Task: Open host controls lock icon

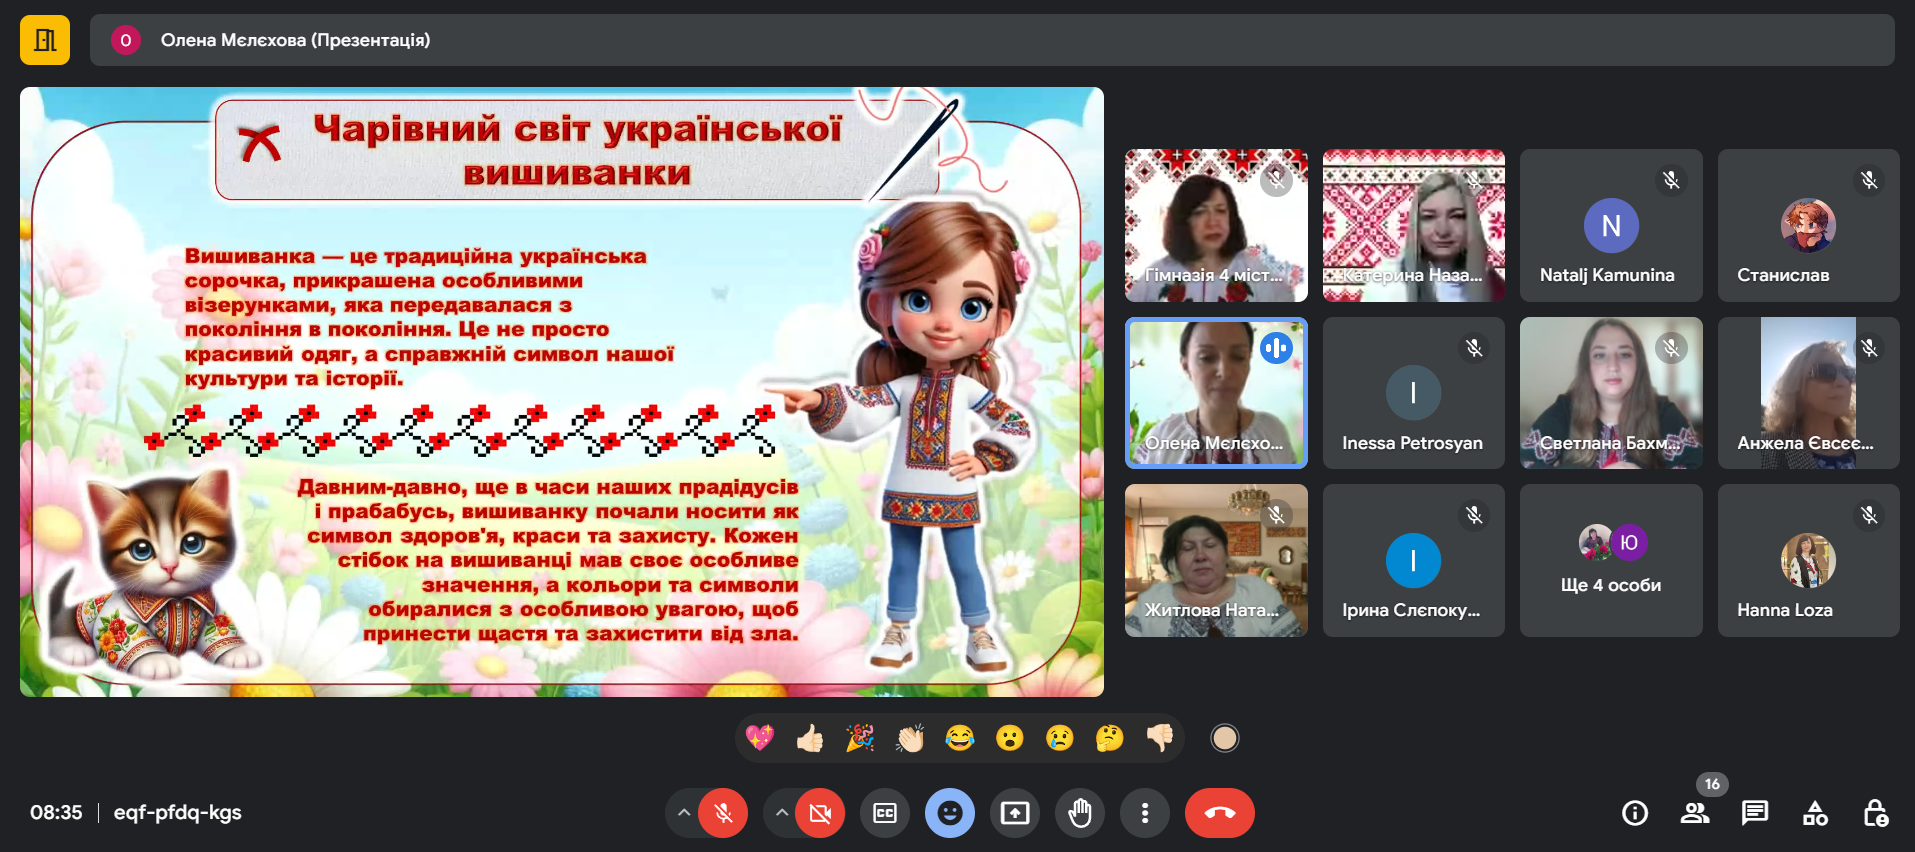Action: tap(1875, 813)
